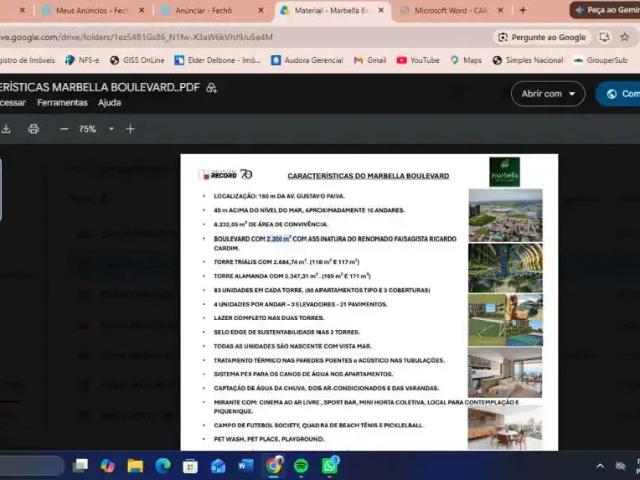Image resolution: width=640 pixels, height=480 pixels.
Task: Open Task View in the taskbar
Action: click(80, 466)
